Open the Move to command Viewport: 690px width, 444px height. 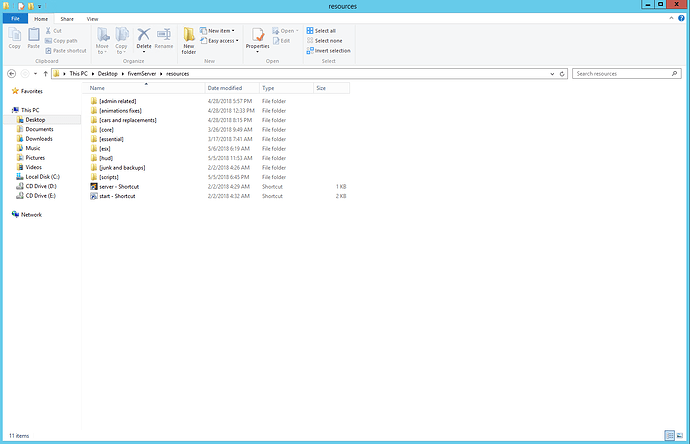(102, 40)
